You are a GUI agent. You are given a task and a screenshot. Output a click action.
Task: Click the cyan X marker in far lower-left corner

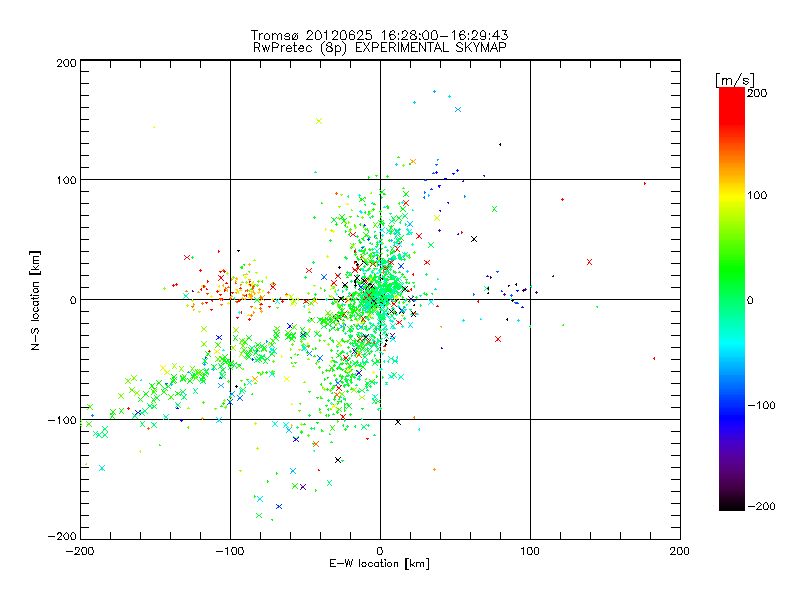[102, 468]
